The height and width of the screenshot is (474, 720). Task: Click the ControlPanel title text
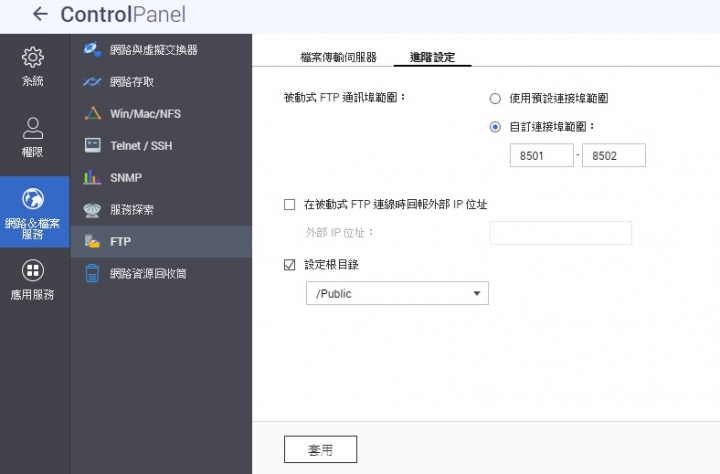click(x=123, y=15)
